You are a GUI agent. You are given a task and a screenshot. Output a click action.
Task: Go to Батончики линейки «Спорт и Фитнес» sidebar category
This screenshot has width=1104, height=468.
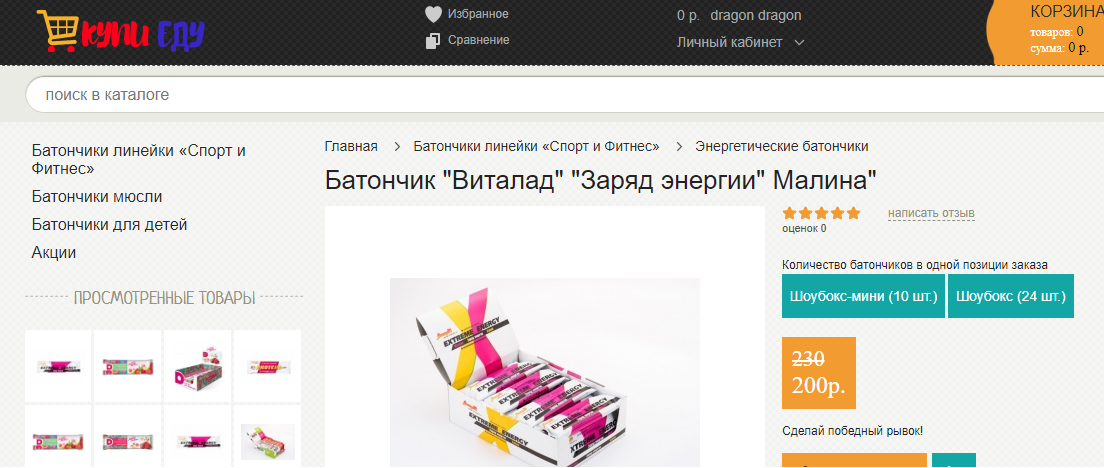coord(138,159)
